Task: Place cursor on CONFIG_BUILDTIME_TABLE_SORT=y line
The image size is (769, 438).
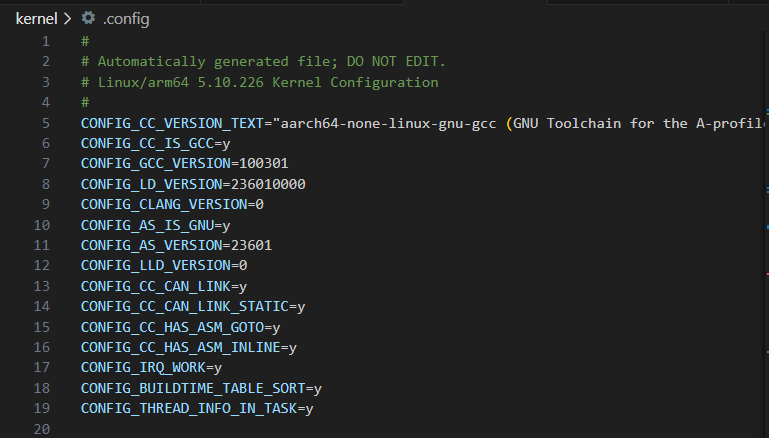Action: point(201,388)
